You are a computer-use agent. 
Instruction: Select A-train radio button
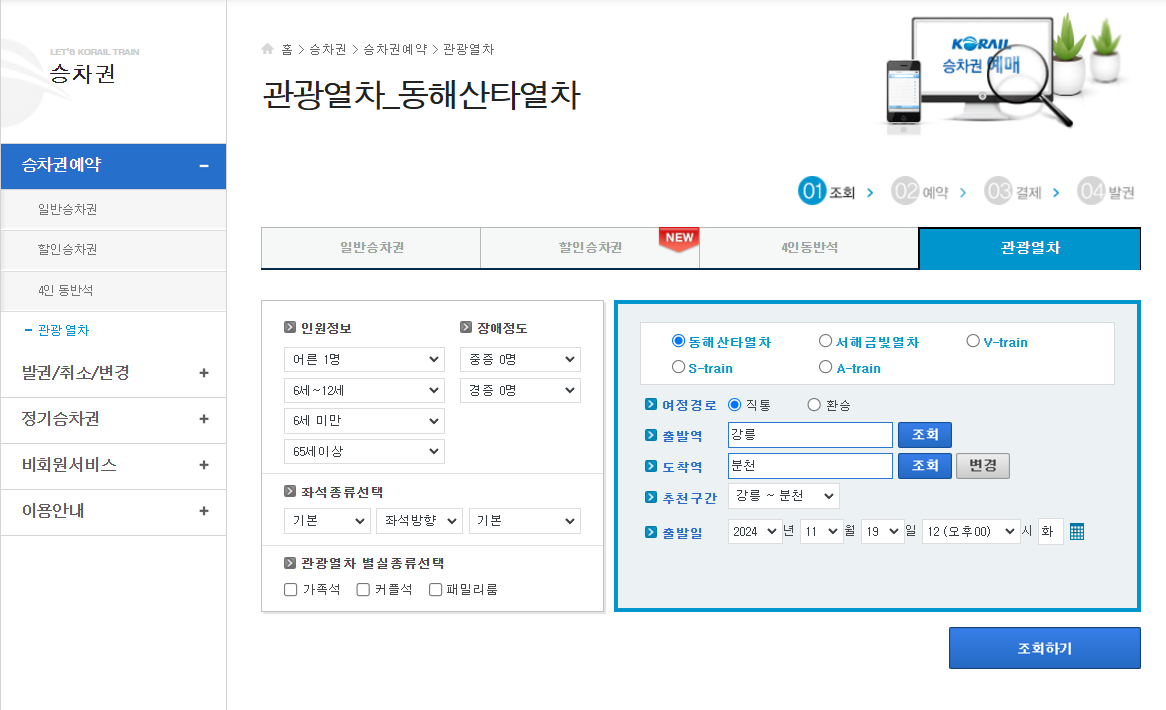tap(825, 367)
